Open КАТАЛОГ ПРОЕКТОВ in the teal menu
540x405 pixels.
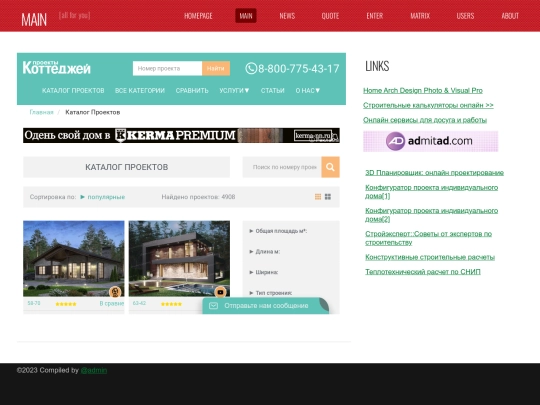73,91
